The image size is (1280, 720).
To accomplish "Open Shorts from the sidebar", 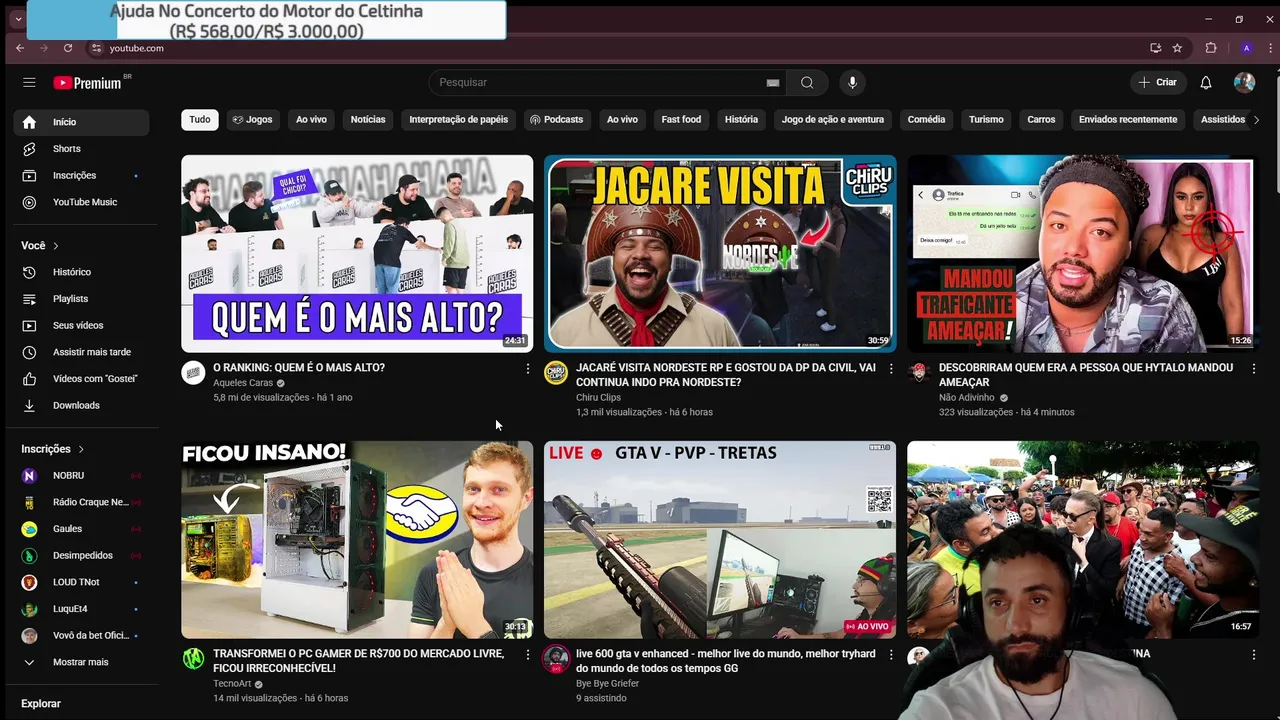I will pyautogui.click(x=82, y=149).
